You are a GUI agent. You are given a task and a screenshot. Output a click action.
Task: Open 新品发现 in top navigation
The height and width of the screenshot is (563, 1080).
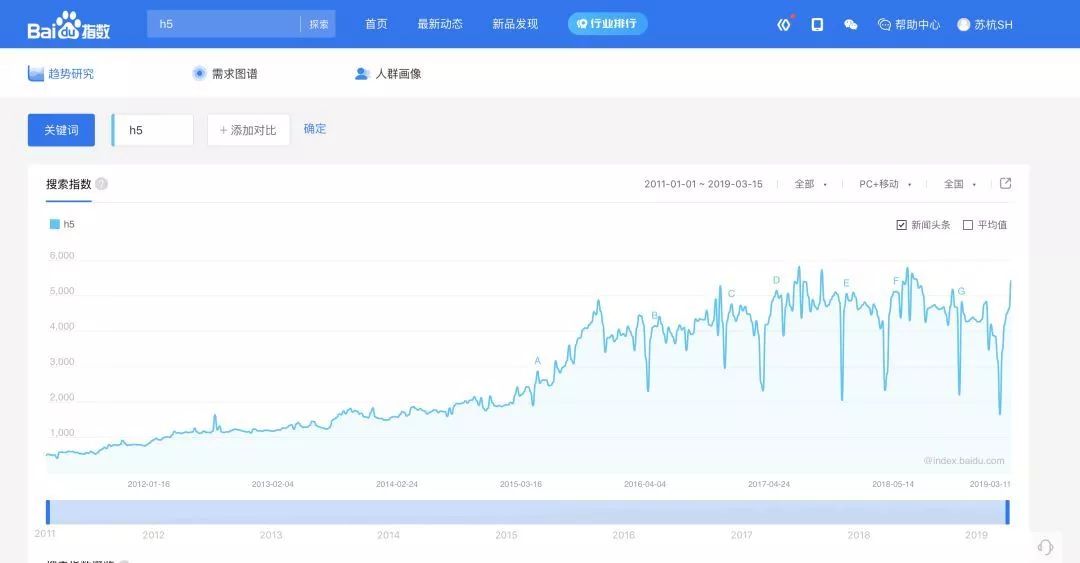[x=515, y=24]
